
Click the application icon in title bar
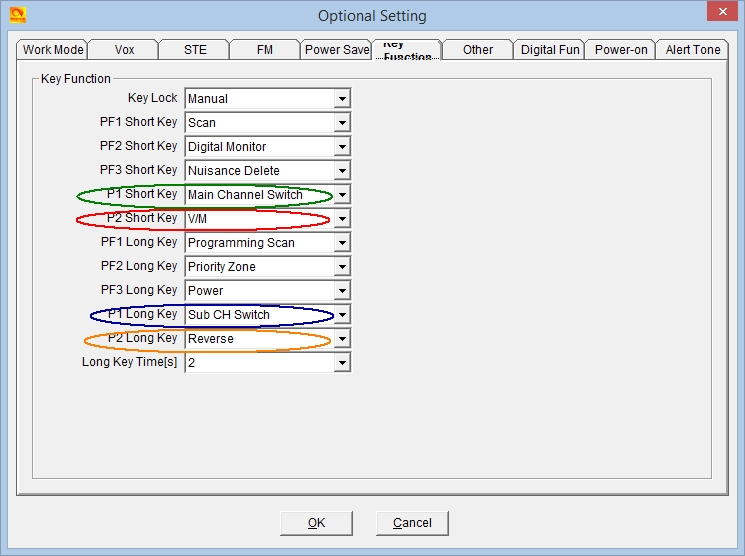pos(17,15)
